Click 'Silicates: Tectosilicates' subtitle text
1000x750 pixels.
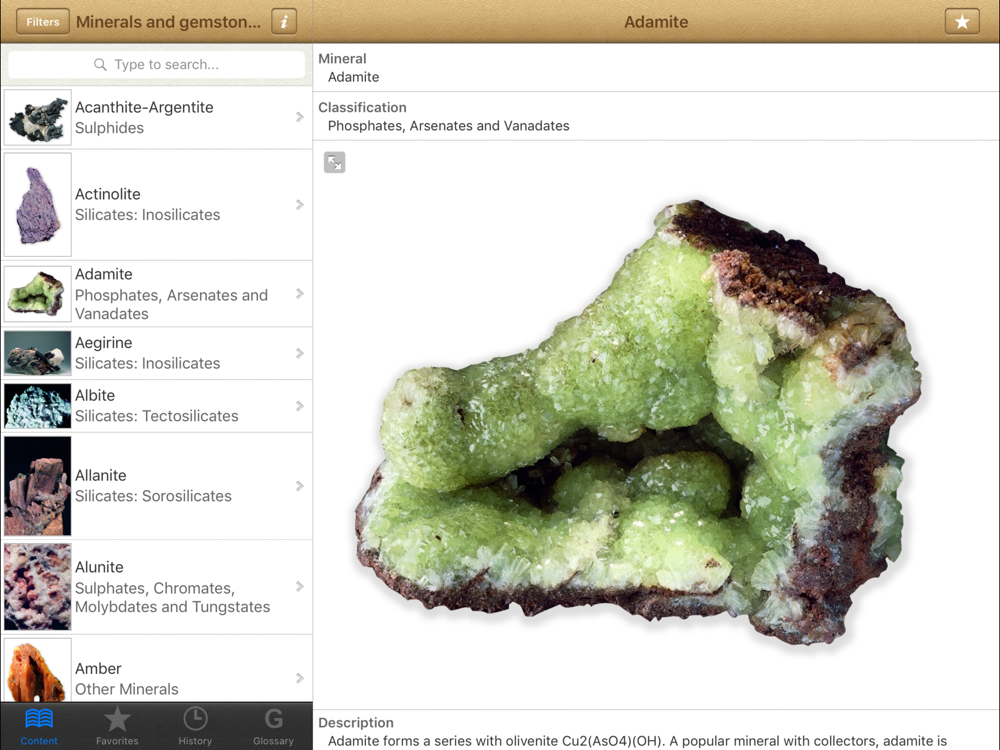pos(157,416)
